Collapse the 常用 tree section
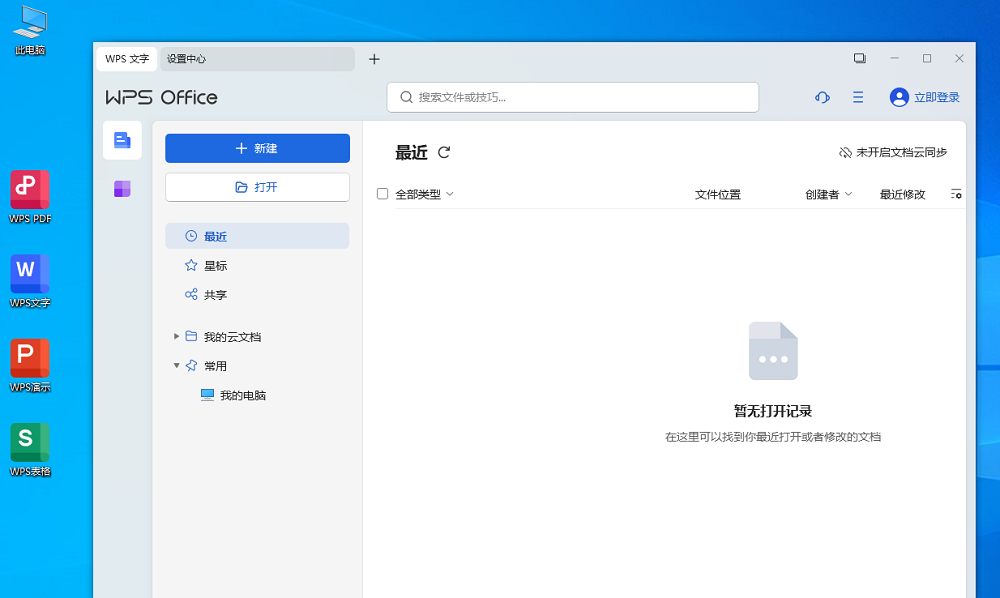This screenshot has width=1000, height=598. pos(177,366)
